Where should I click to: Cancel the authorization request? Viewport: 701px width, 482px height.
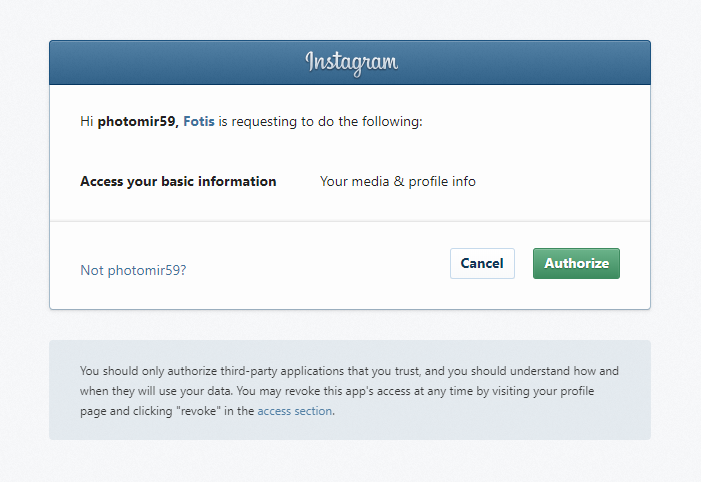pos(482,263)
